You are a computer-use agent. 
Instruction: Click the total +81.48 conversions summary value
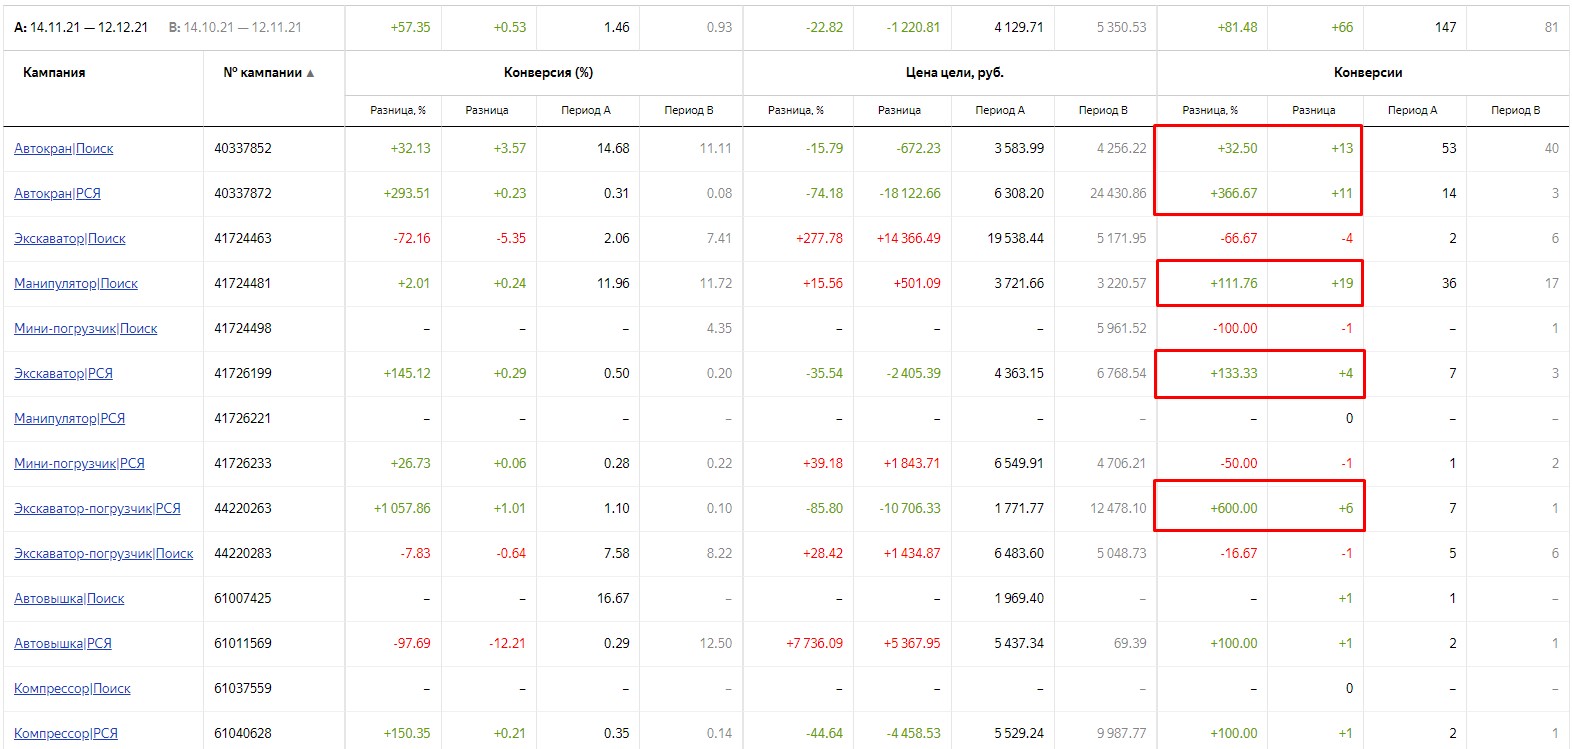[1237, 27]
